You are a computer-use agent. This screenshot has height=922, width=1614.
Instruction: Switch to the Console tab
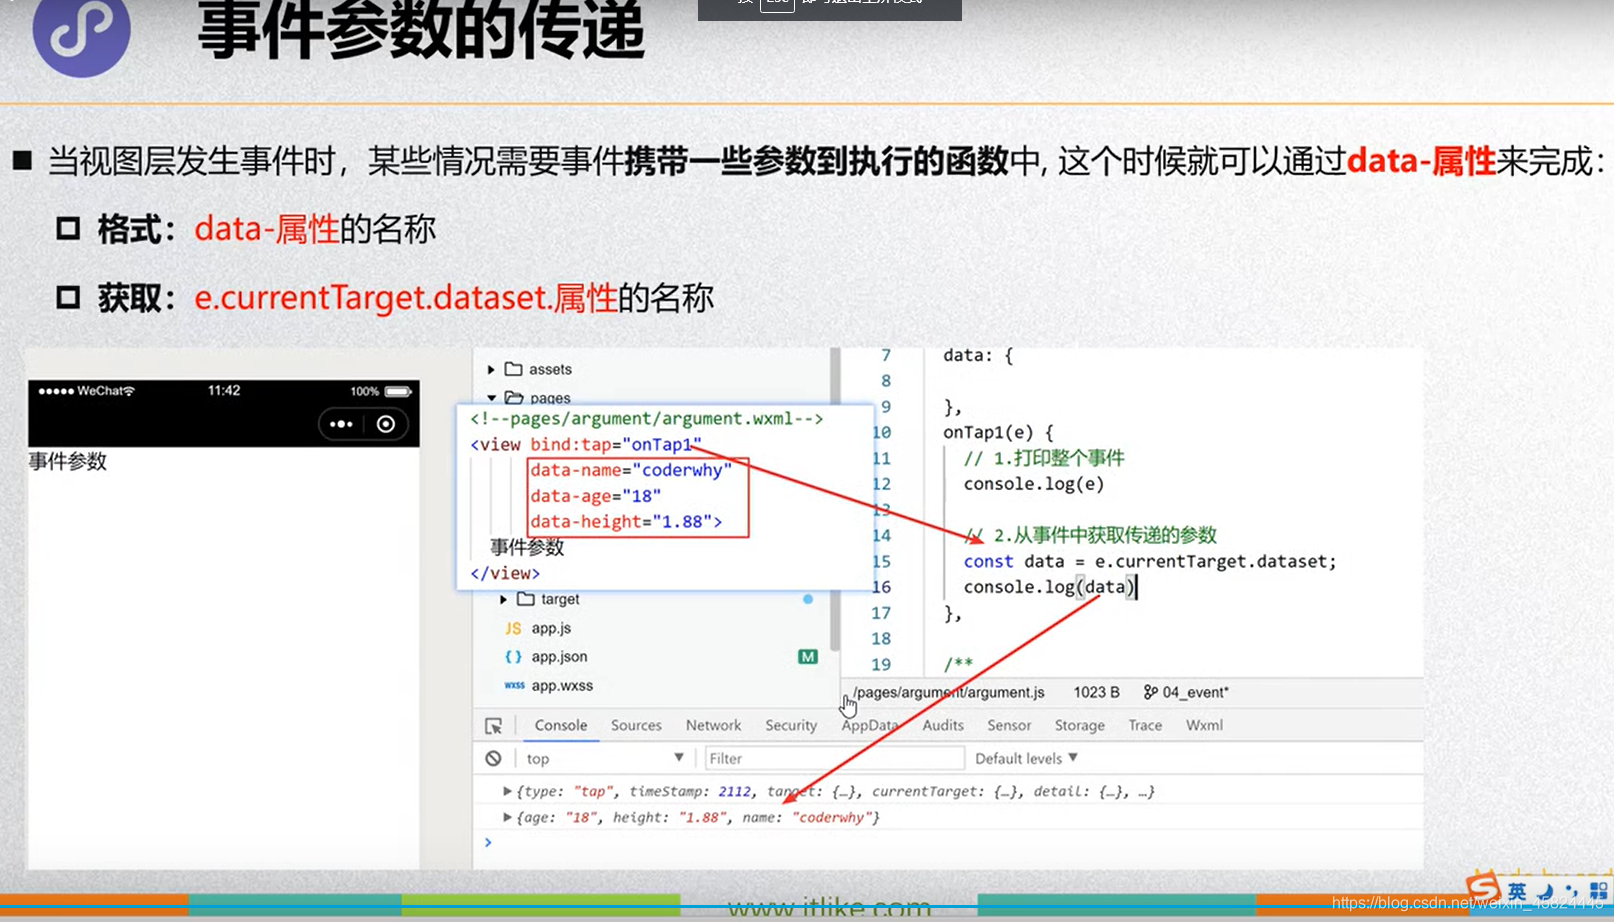point(561,725)
